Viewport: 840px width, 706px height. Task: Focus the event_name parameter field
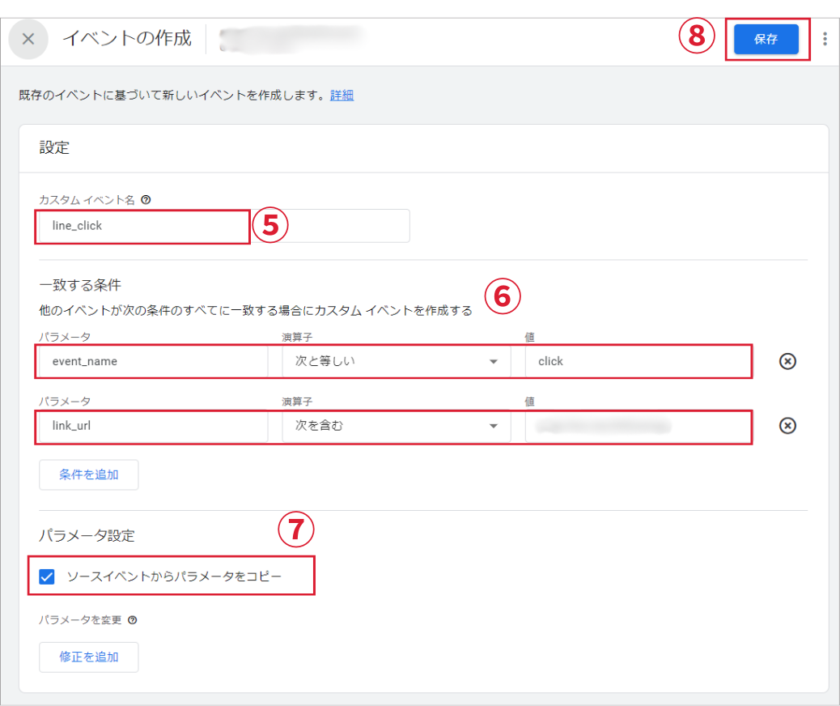pos(152,361)
